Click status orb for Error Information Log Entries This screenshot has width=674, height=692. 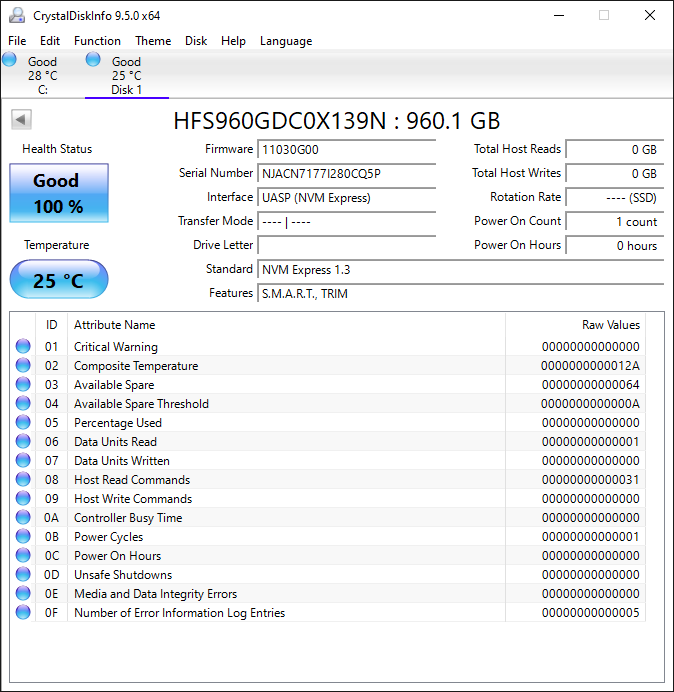pos(23,612)
